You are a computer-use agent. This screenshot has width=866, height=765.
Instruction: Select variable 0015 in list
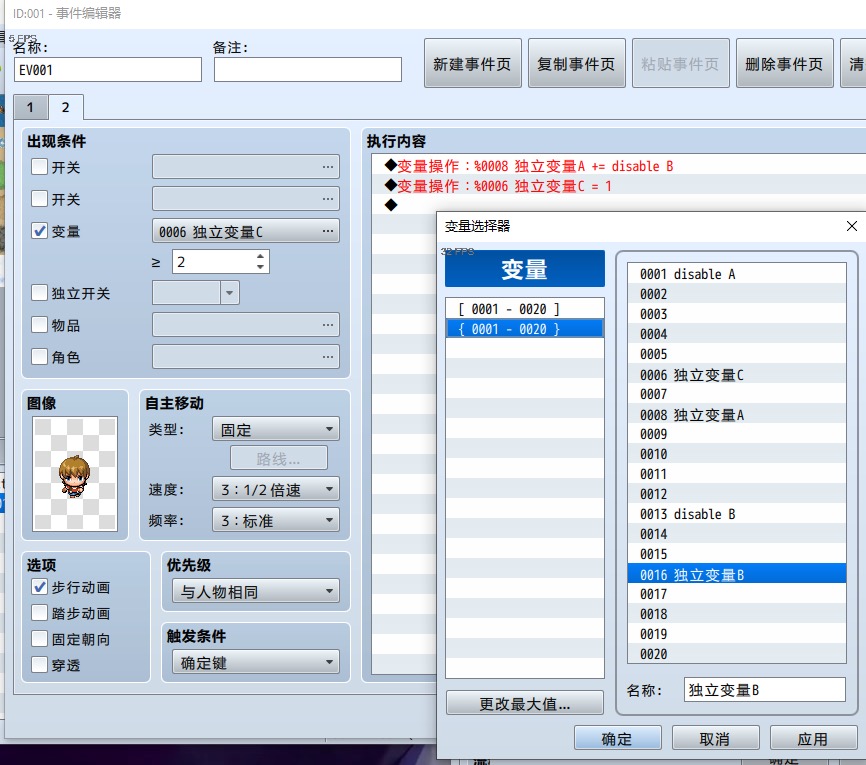click(737, 554)
